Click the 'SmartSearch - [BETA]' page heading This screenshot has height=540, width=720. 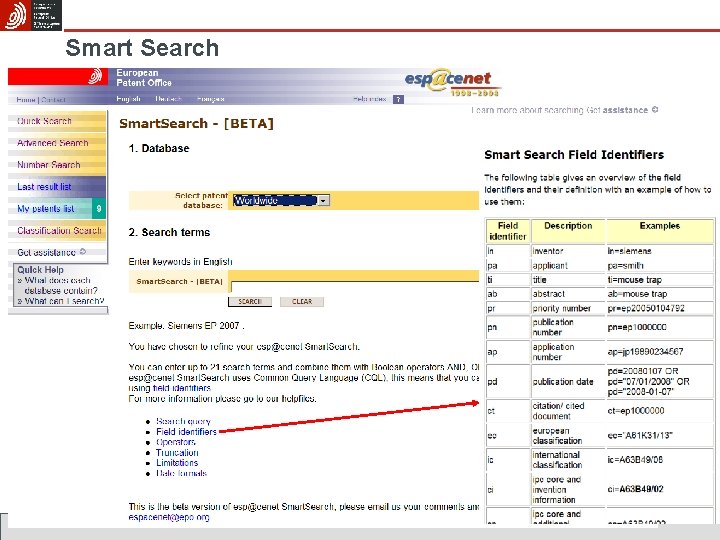click(196, 124)
